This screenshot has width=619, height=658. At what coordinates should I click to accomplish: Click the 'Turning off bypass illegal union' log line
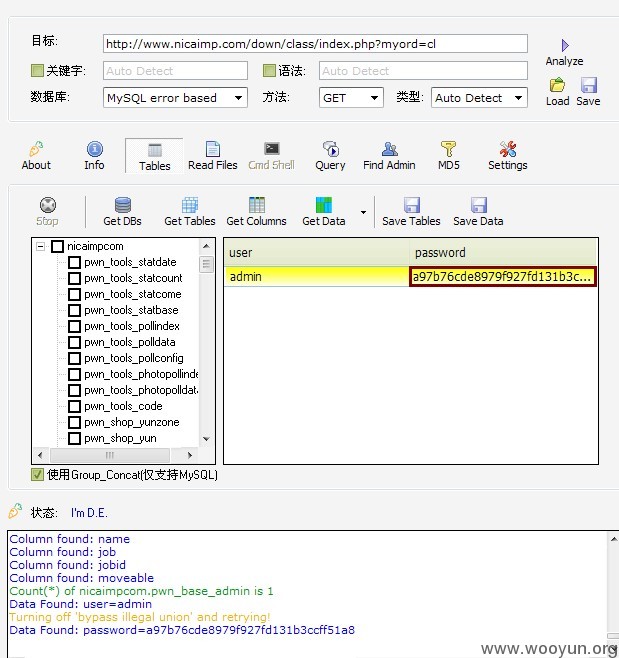(139, 617)
